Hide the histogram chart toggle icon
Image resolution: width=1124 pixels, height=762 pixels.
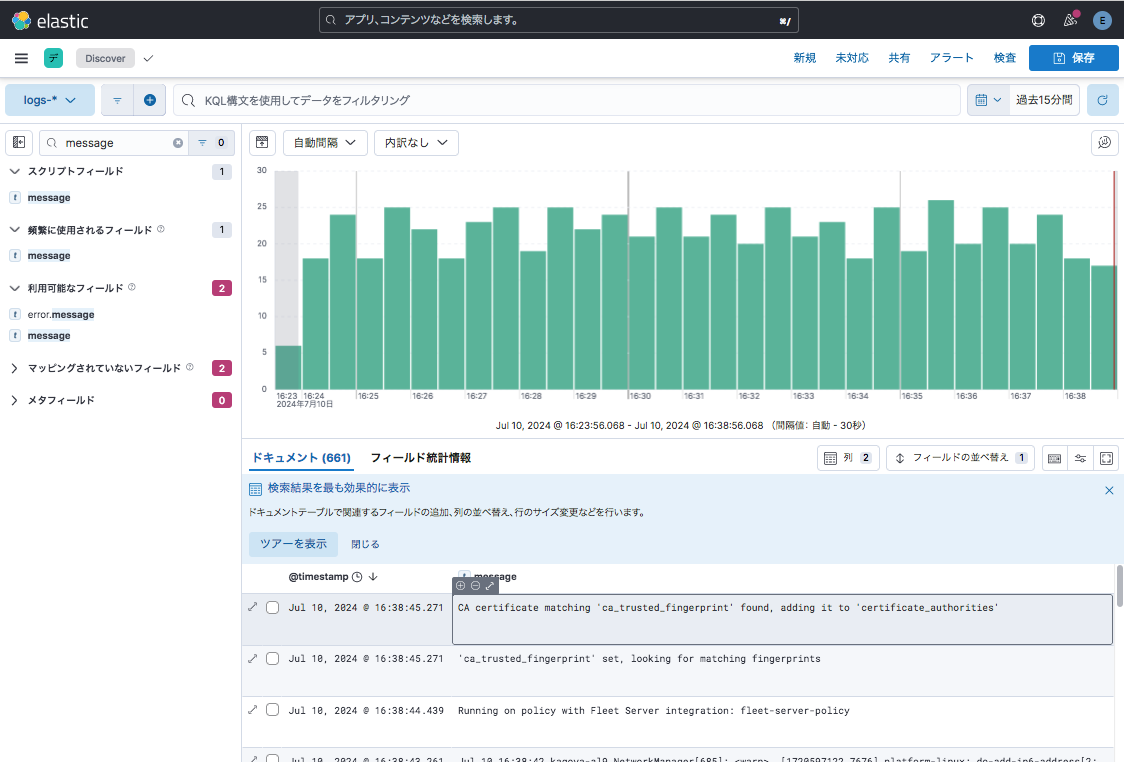(262, 143)
